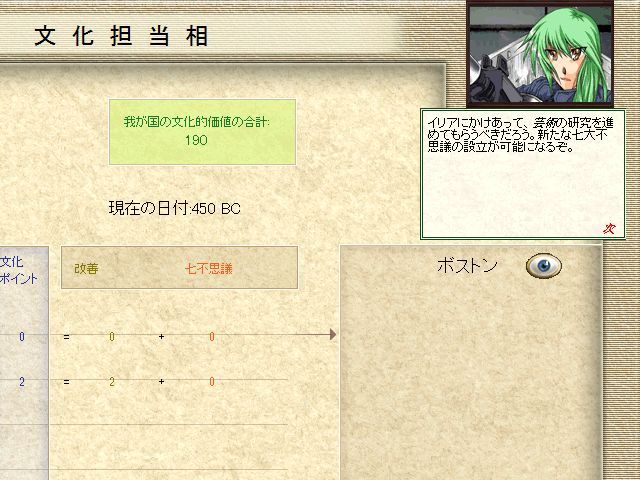Click the green-haired cultural advisor portrait
Viewport: 640px width, 480px height.
[x=540, y=53]
